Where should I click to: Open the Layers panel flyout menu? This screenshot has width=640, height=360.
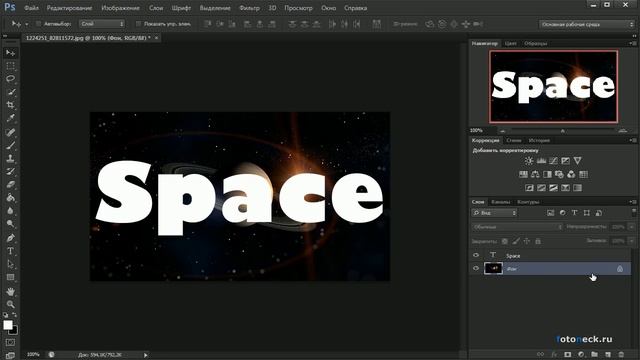[633, 202]
